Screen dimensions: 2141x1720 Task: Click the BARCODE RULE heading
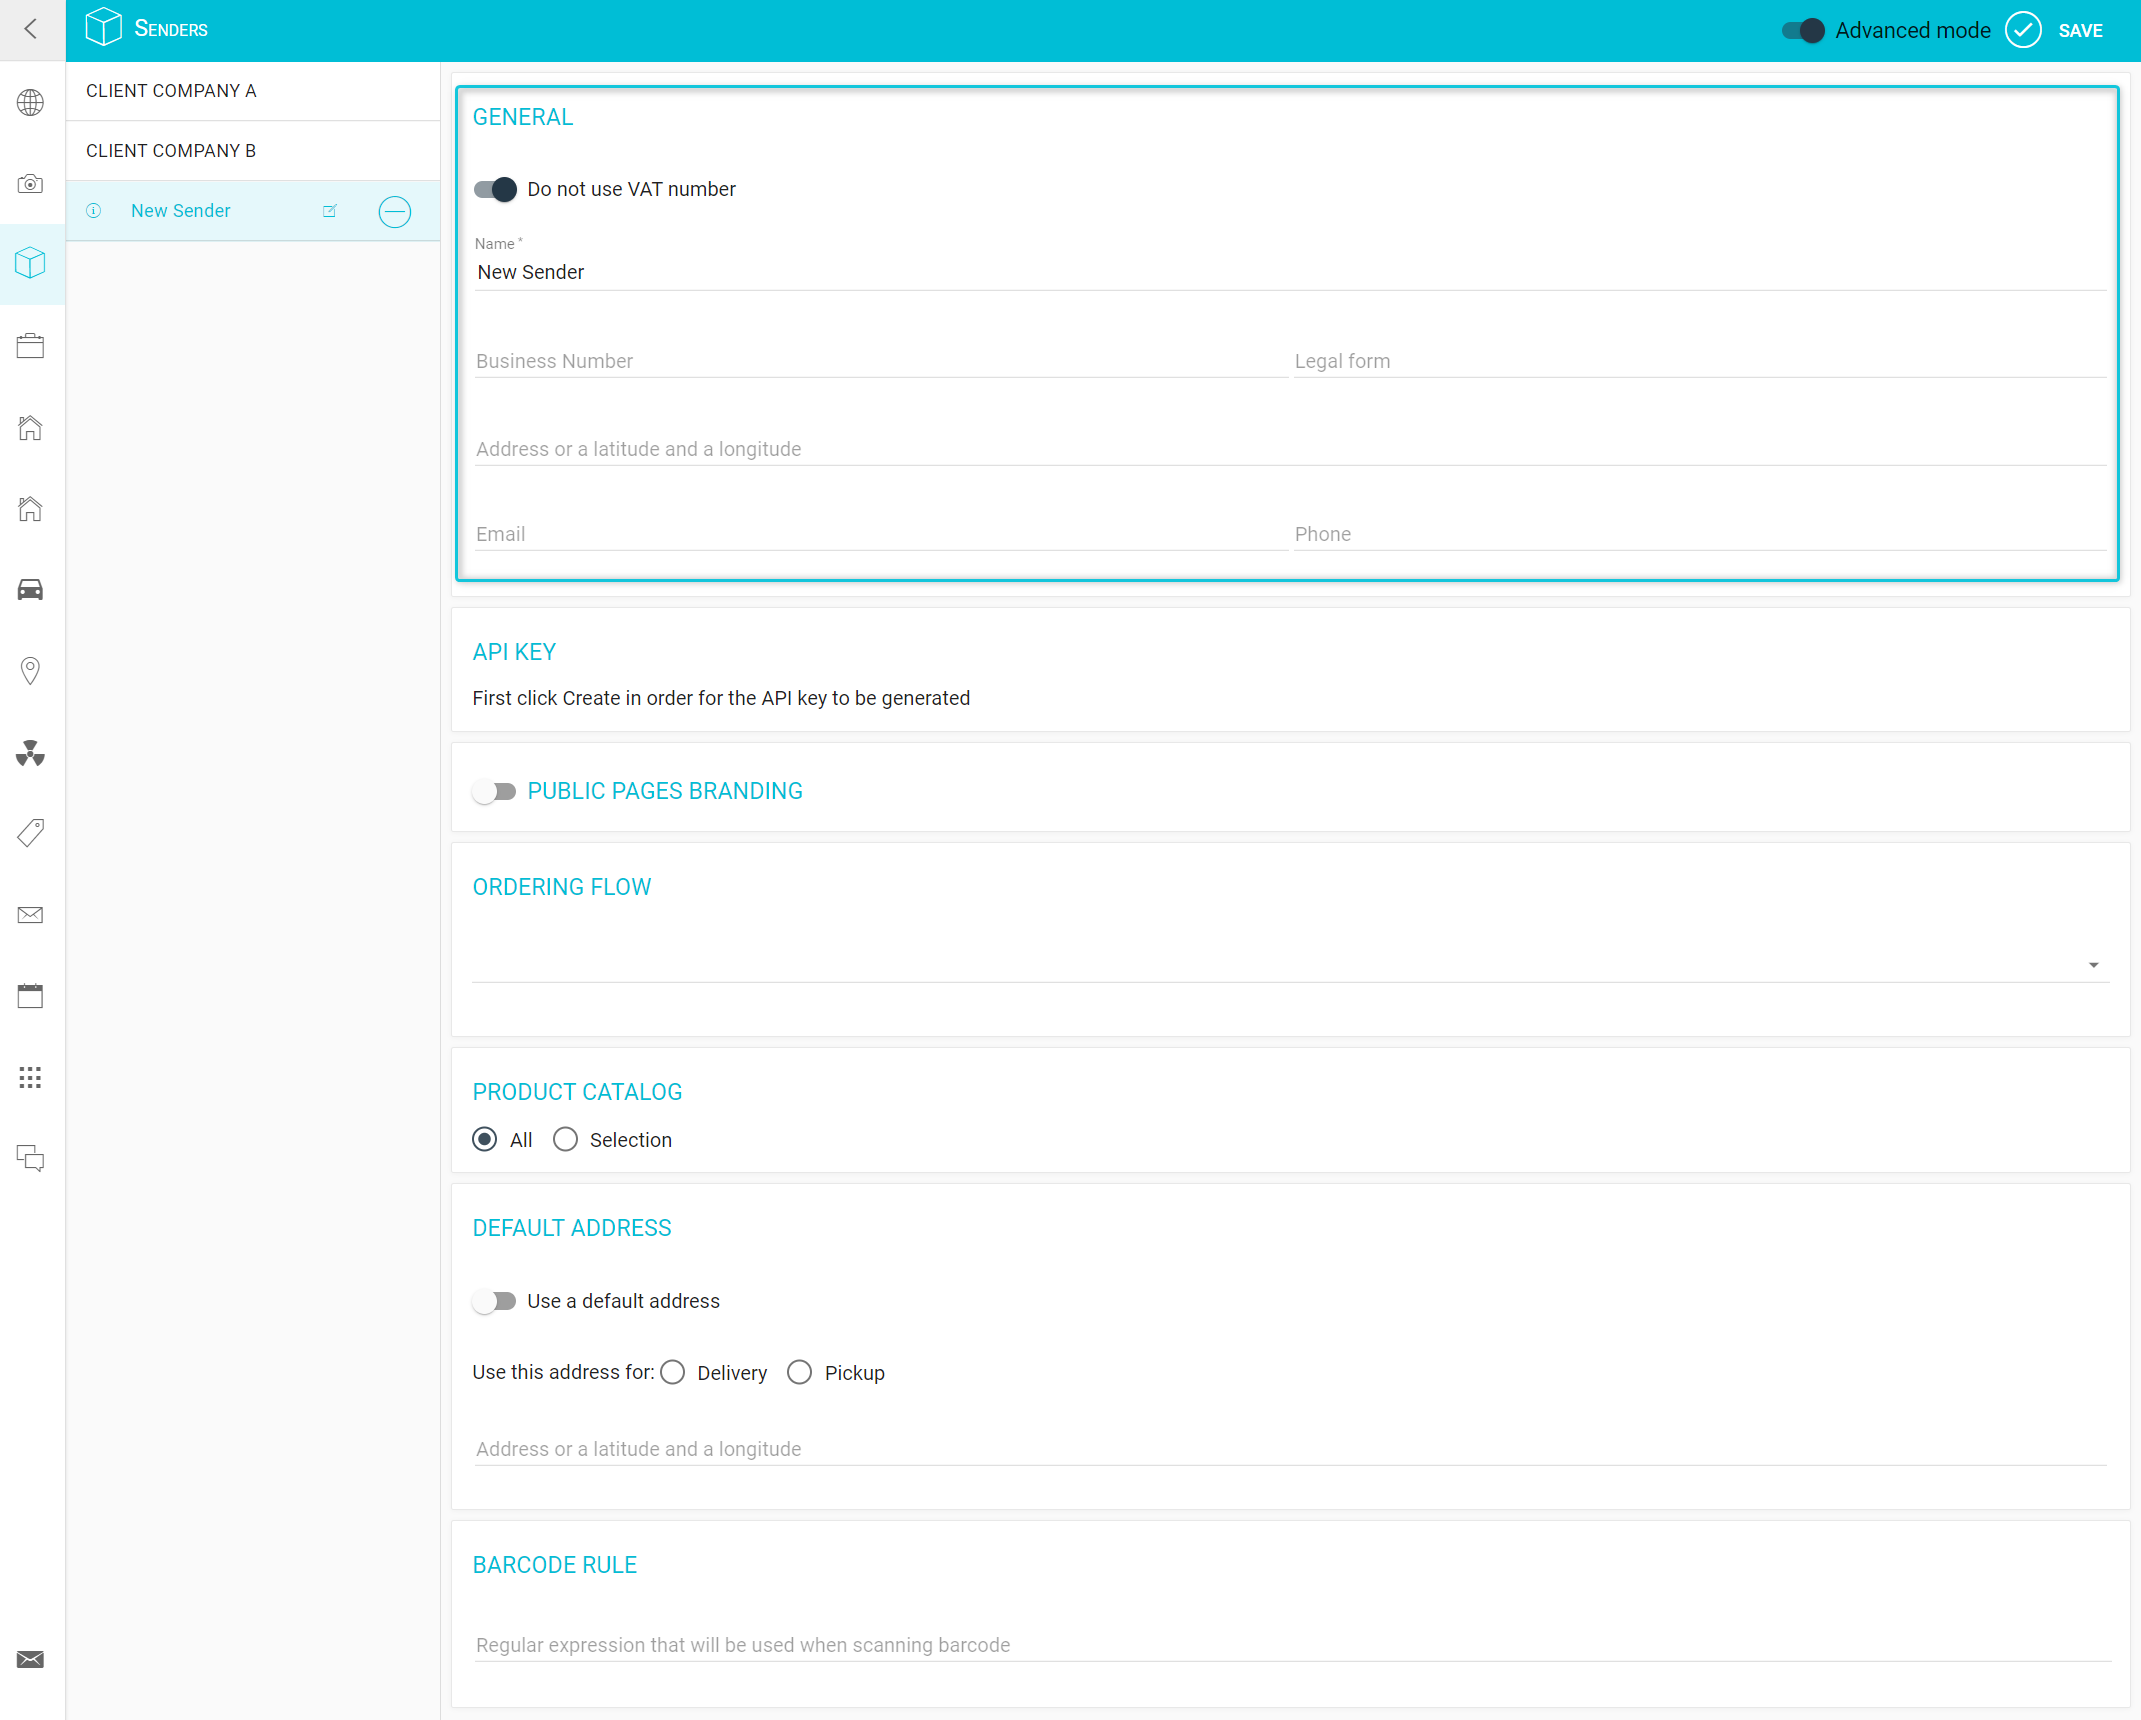555,1566
